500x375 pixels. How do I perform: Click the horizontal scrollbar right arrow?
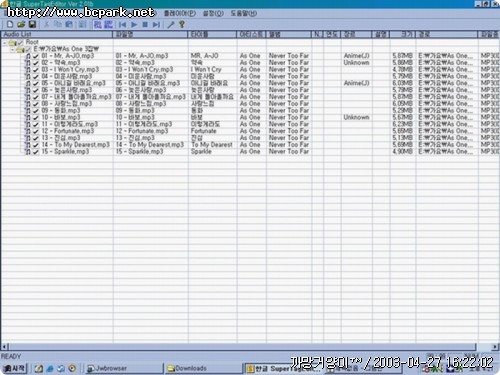pos(496,347)
